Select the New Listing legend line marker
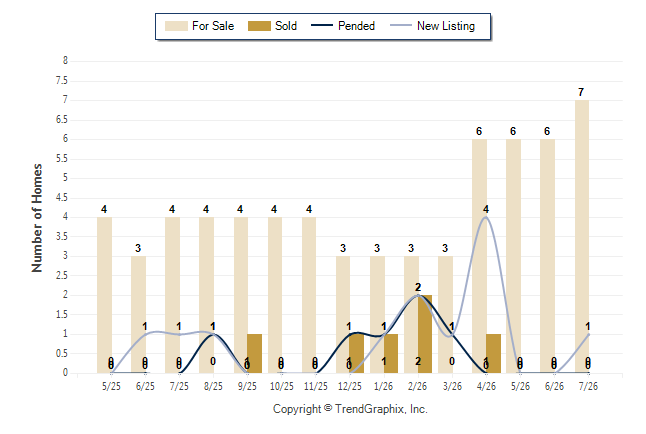 click(x=401, y=25)
